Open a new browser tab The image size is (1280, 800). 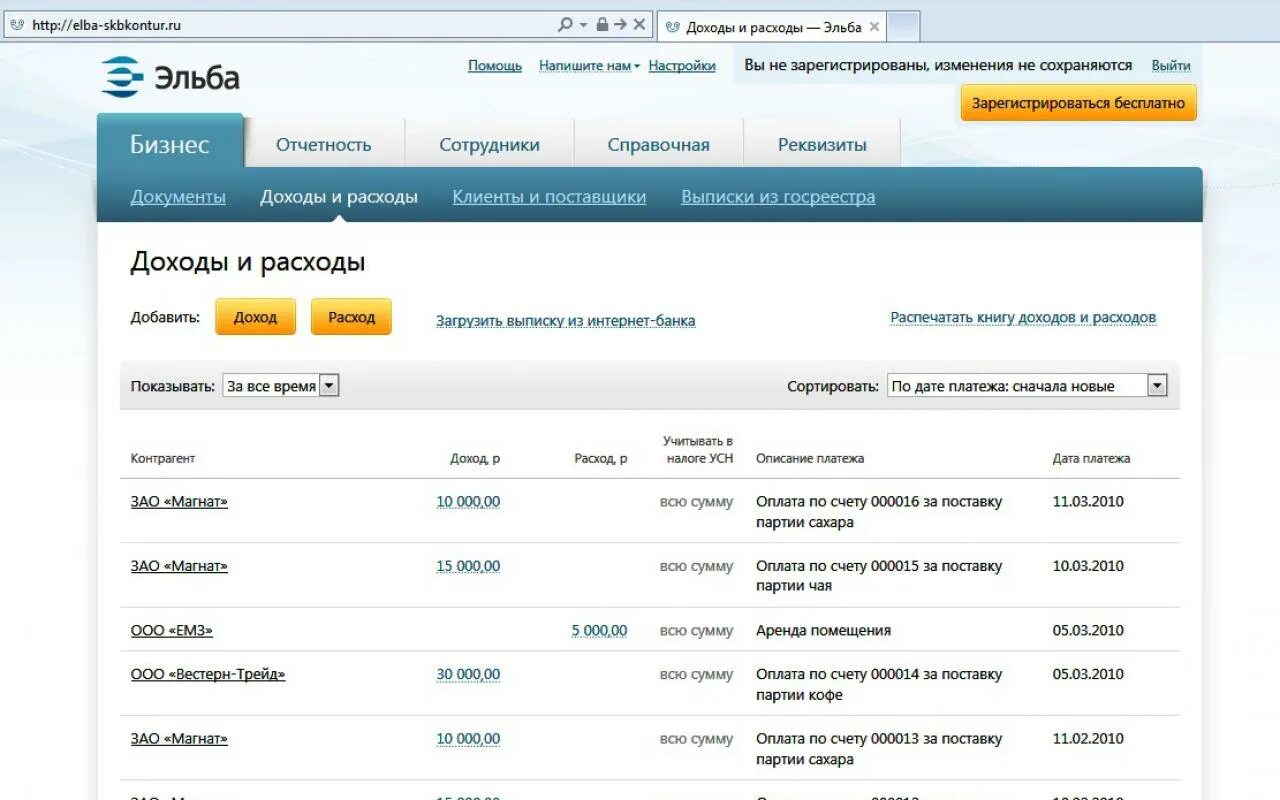pos(903,26)
